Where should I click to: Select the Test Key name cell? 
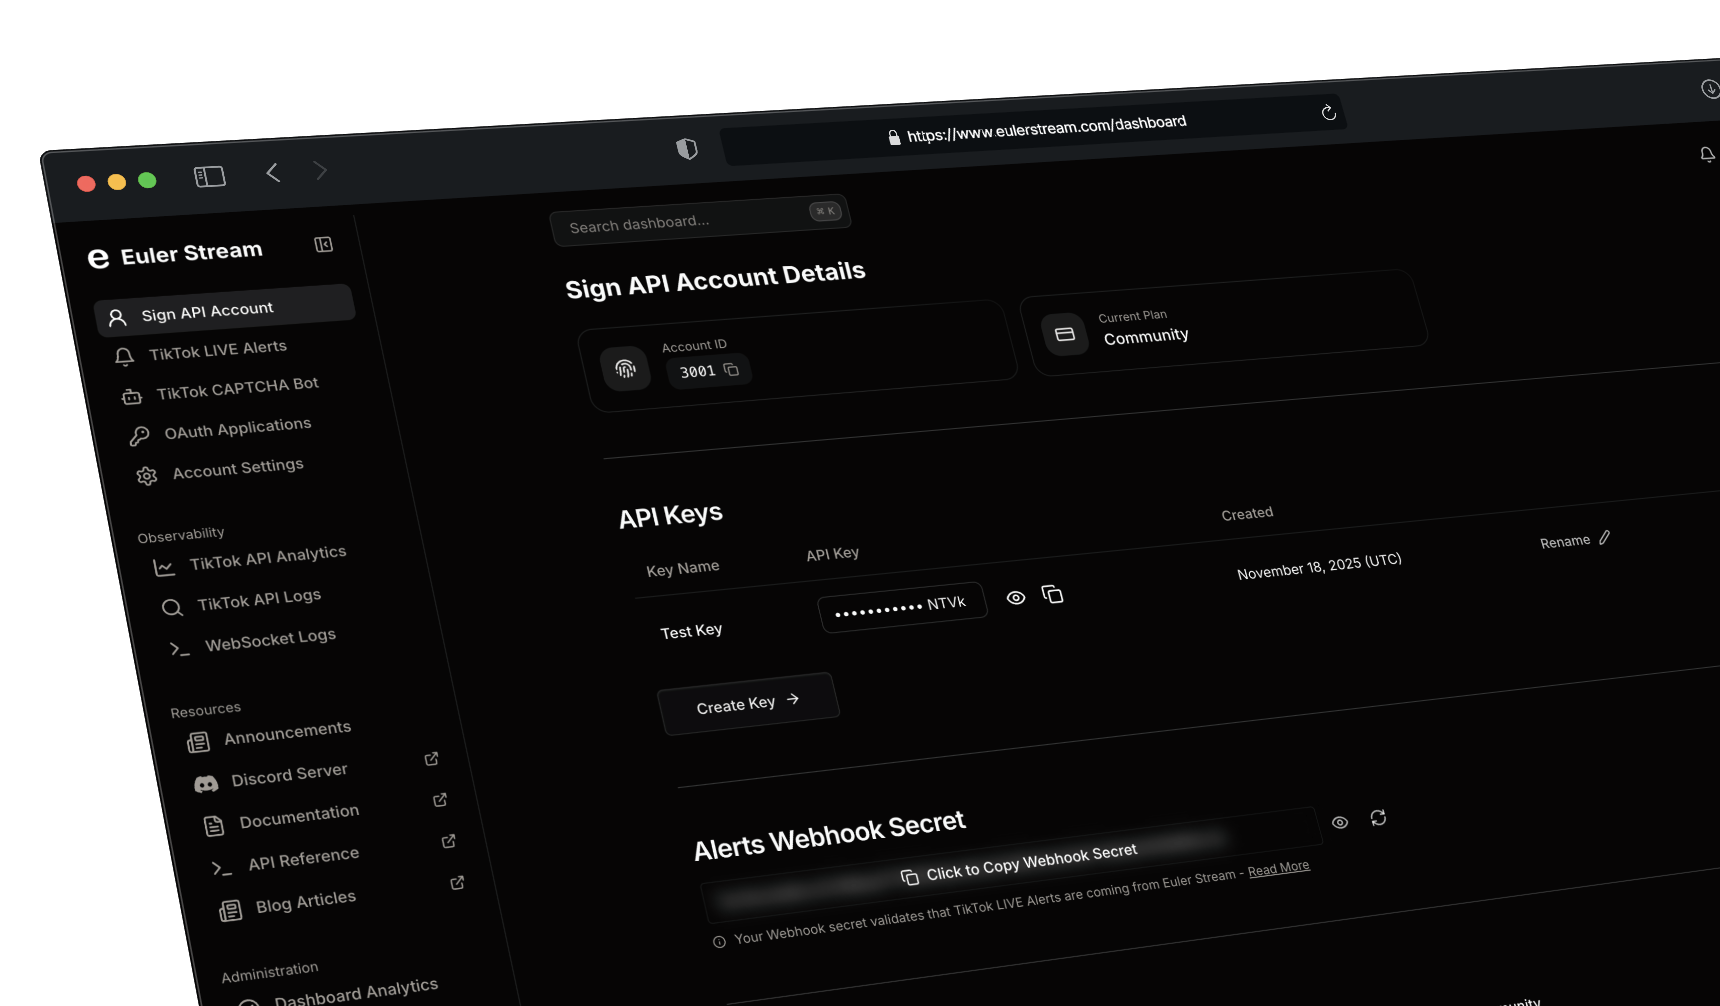[691, 631]
